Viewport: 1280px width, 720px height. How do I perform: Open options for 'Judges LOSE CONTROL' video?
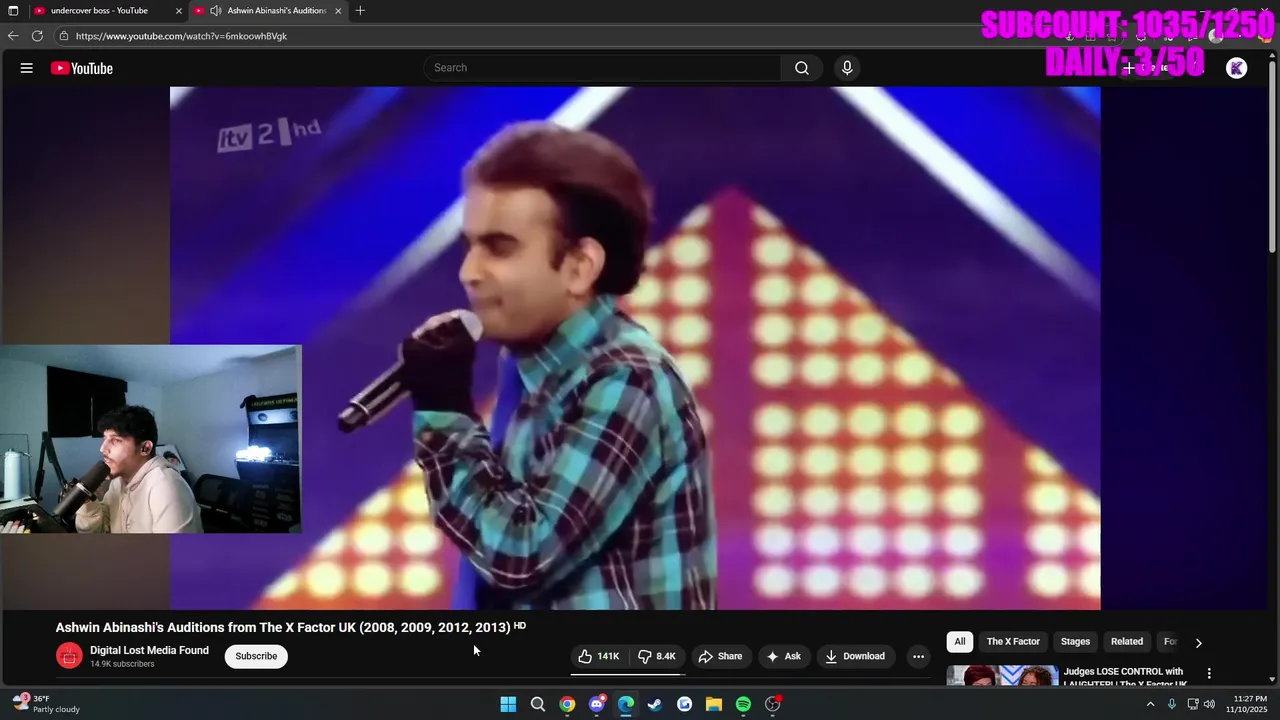[x=1209, y=673]
